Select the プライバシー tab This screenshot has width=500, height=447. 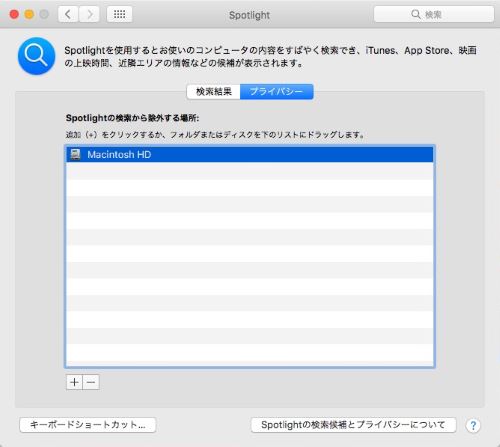tap(276, 92)
